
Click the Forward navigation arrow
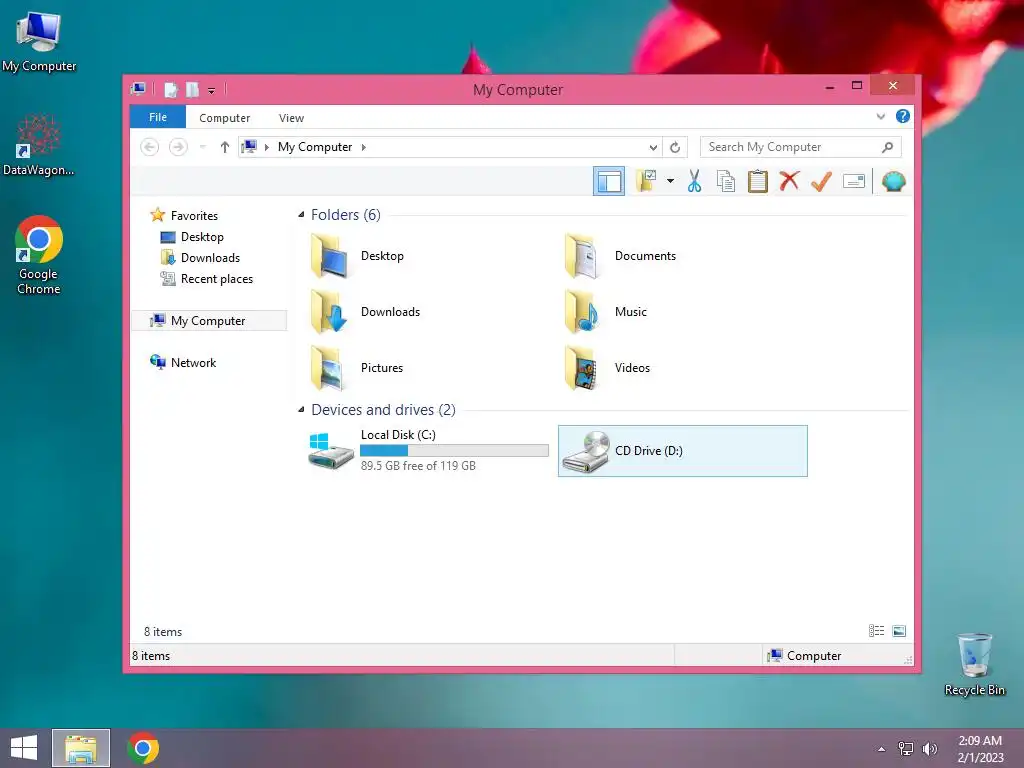(178, 147)
